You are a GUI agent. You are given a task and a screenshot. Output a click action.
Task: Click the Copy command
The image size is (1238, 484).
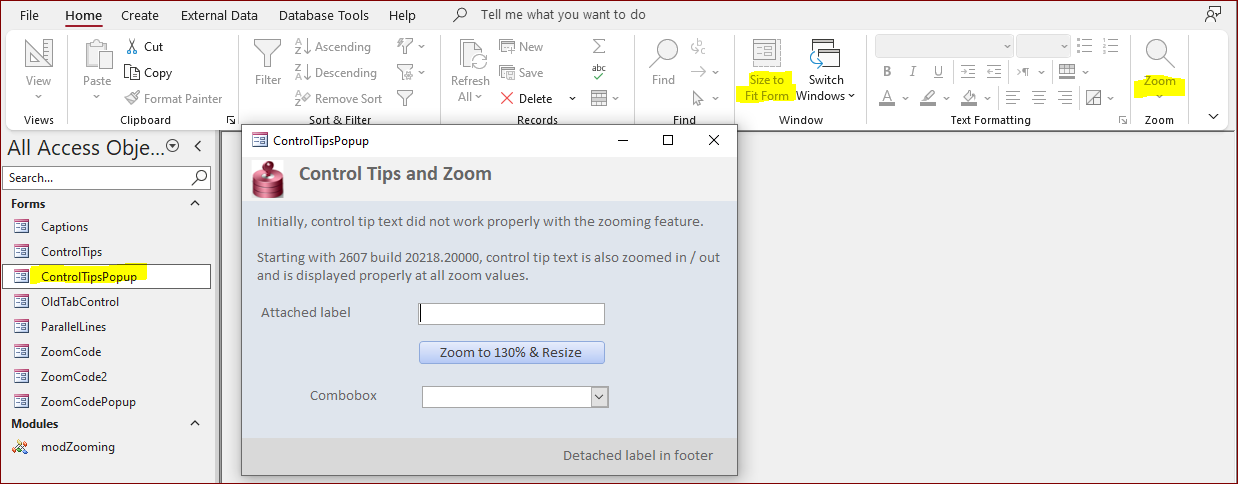click(148, 73)
